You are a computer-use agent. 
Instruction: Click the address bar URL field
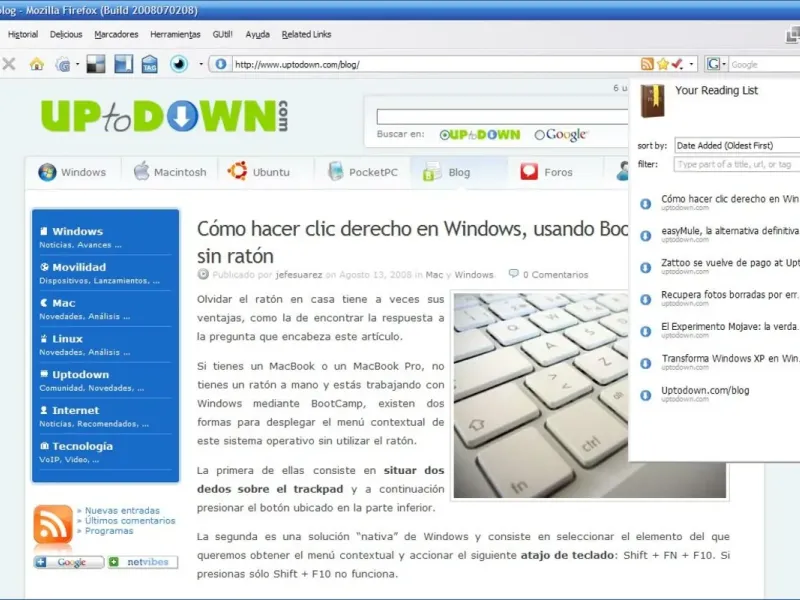coord(435,64)
